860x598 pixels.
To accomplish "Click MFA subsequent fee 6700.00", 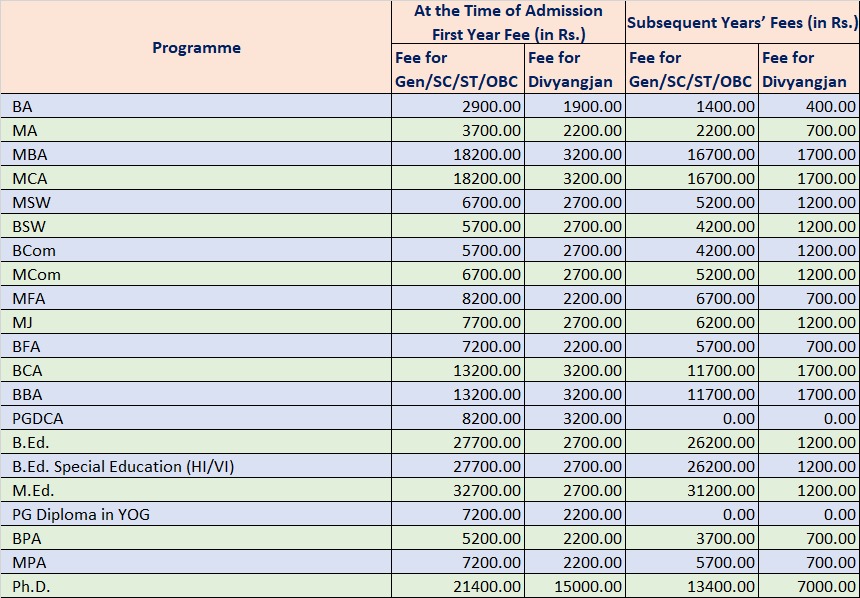I will pyautogui.click(x=692, y=298).
